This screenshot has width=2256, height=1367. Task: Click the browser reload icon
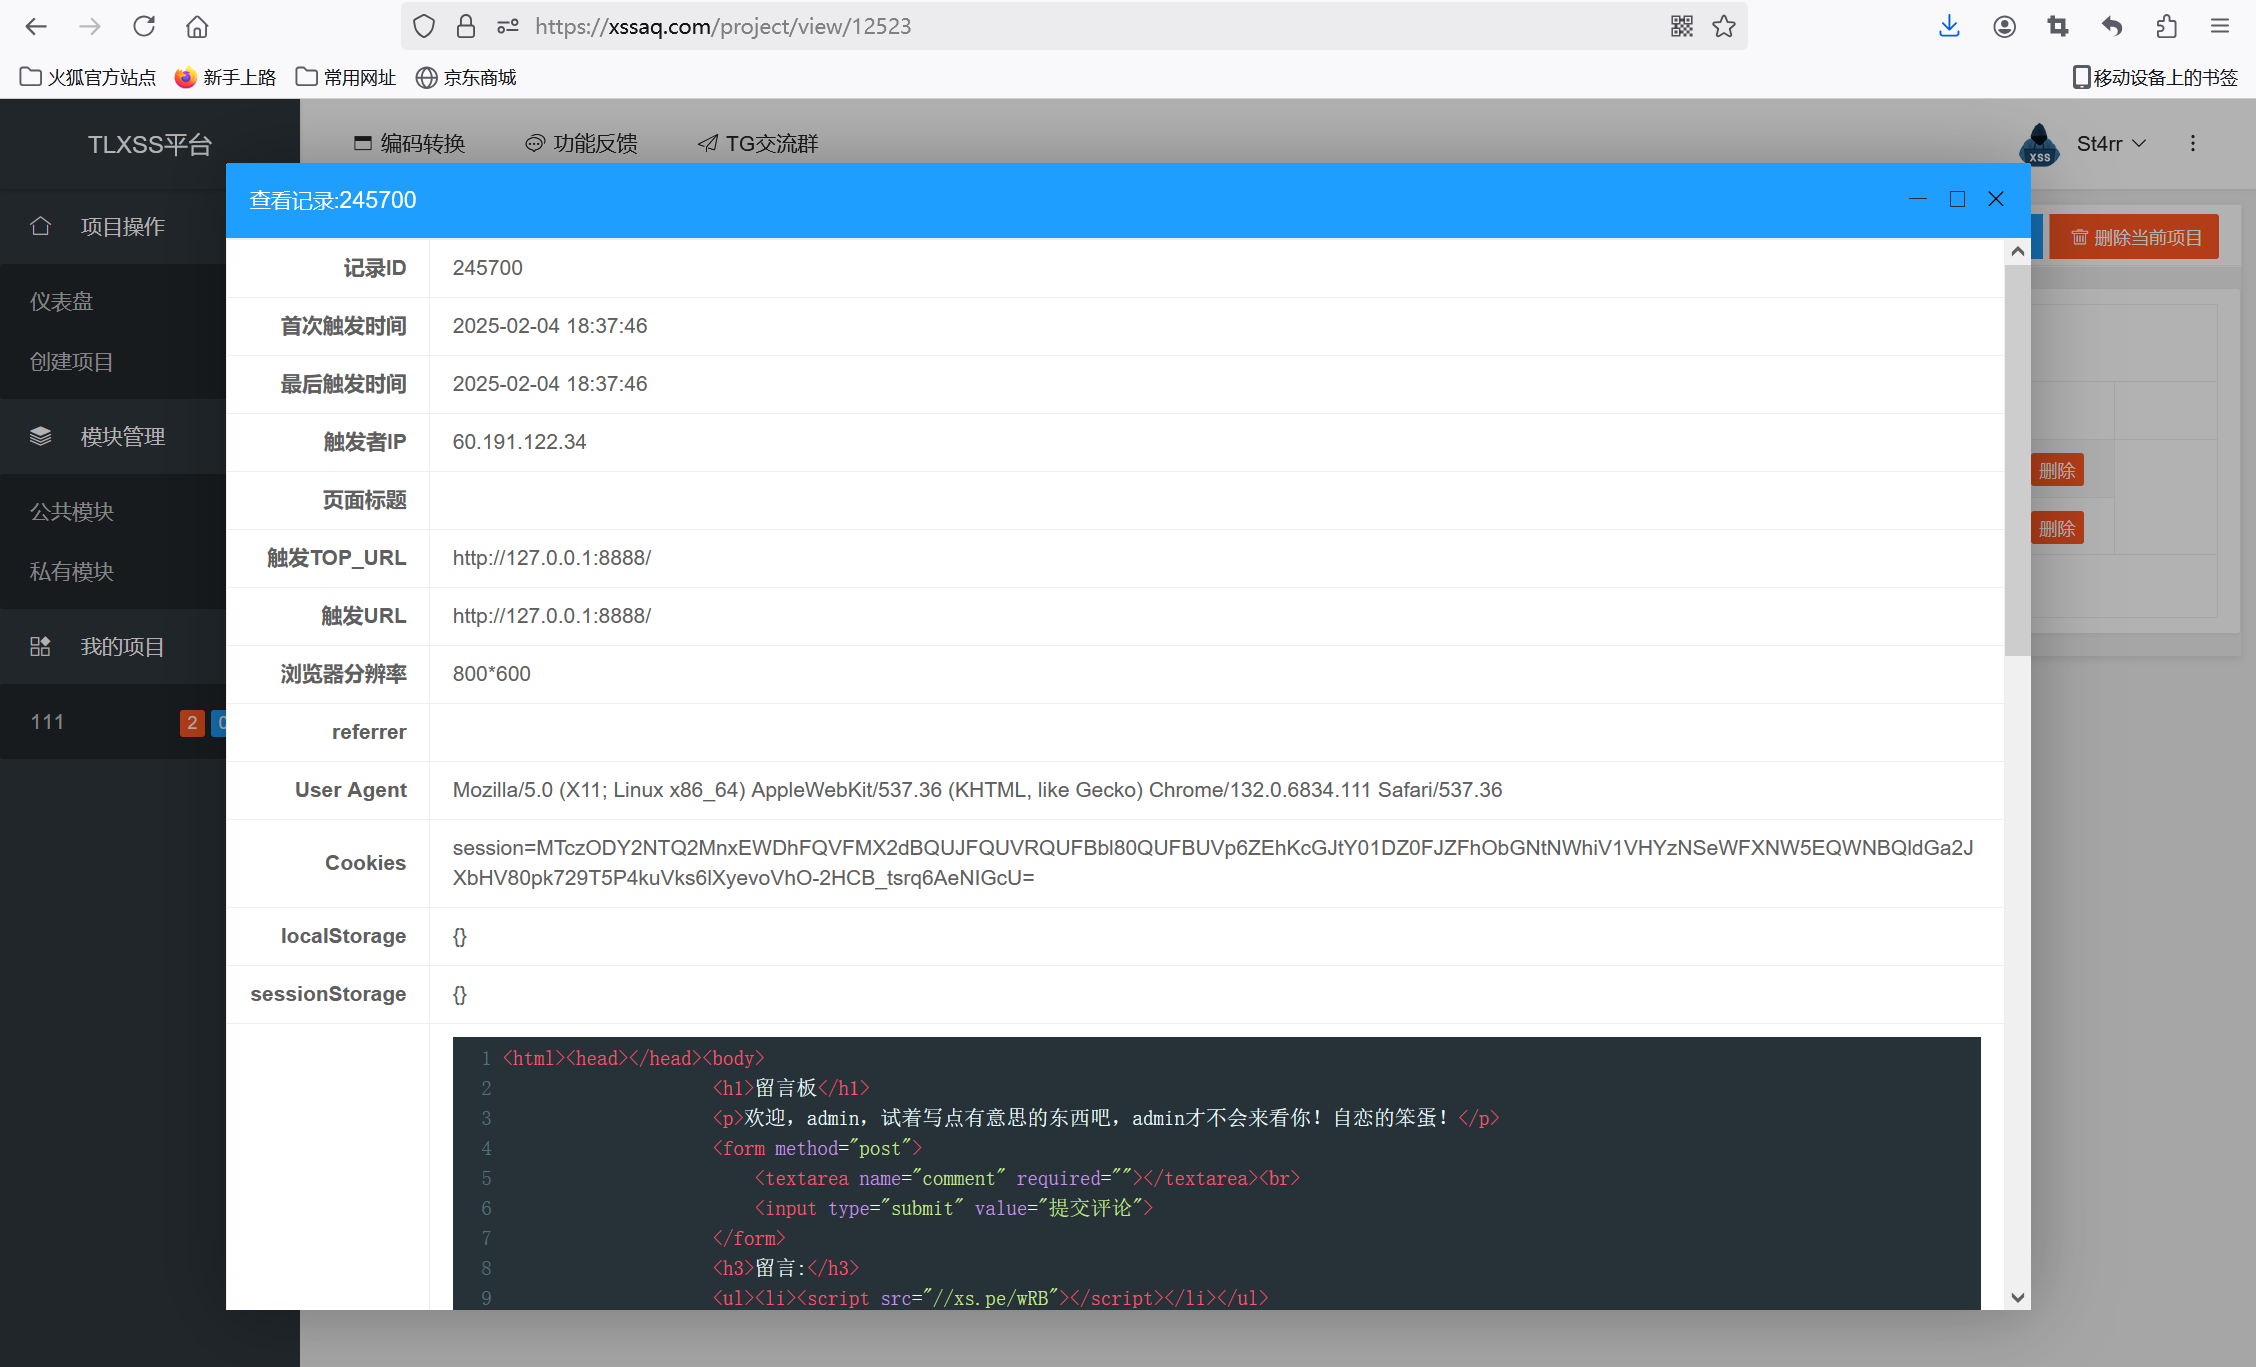pos(144,26)
